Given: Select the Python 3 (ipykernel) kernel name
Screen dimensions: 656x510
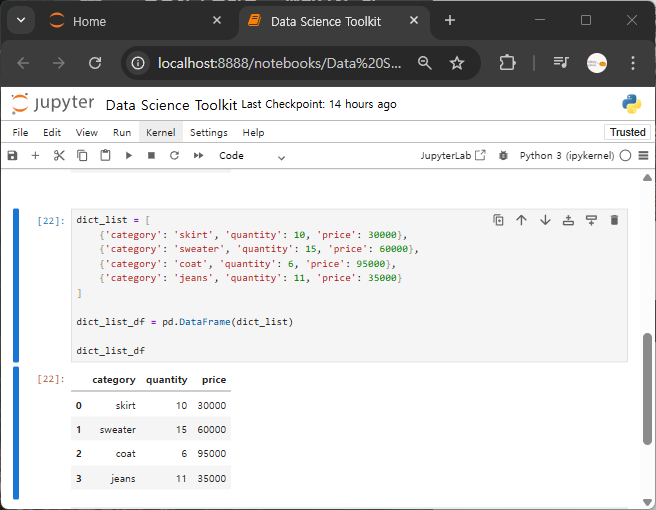Looking at the screenshot, I should click(x=567, y=156).
